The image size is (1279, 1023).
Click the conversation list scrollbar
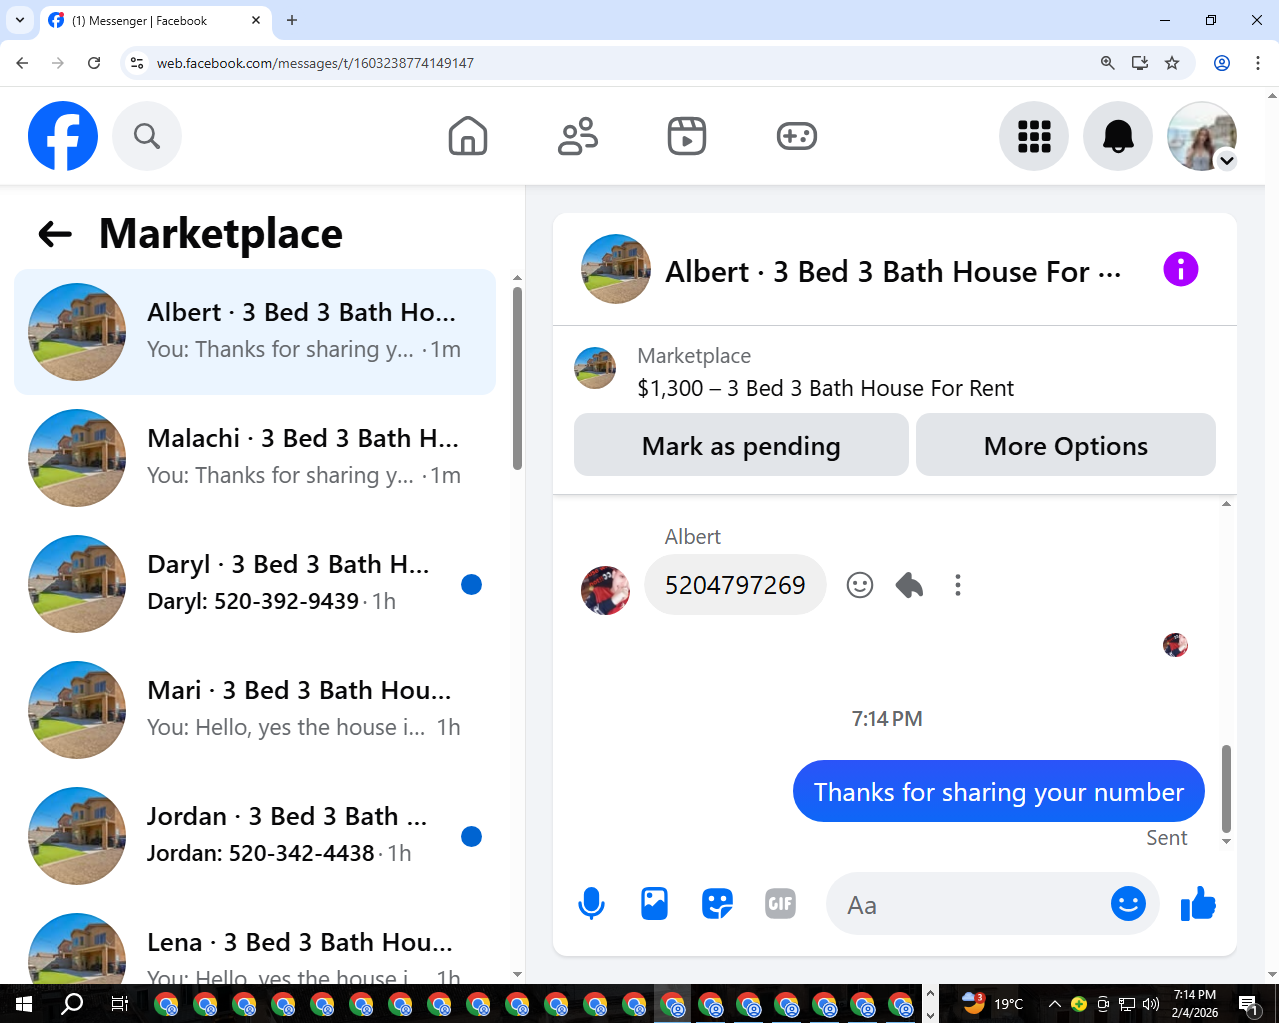point(517,378)
